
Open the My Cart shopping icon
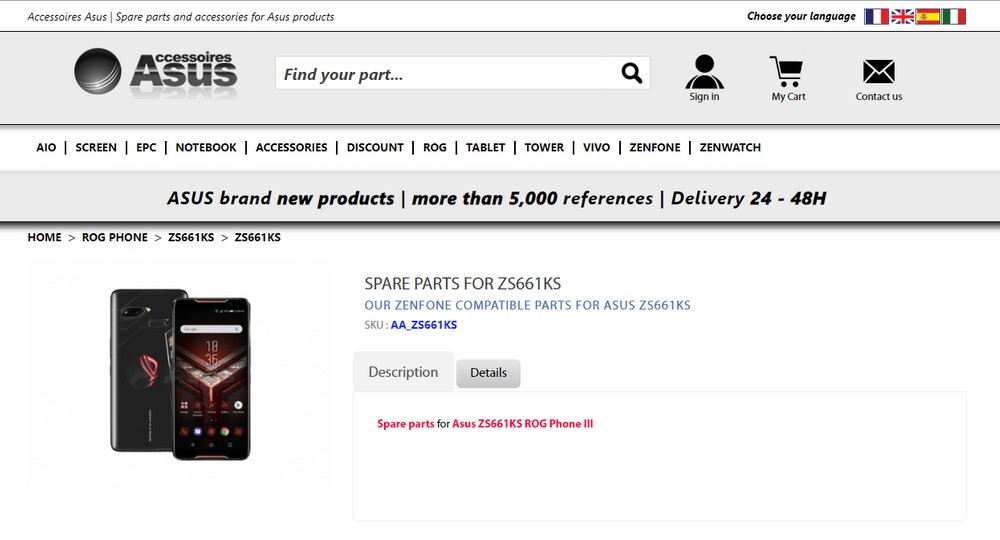click(788, 73)
